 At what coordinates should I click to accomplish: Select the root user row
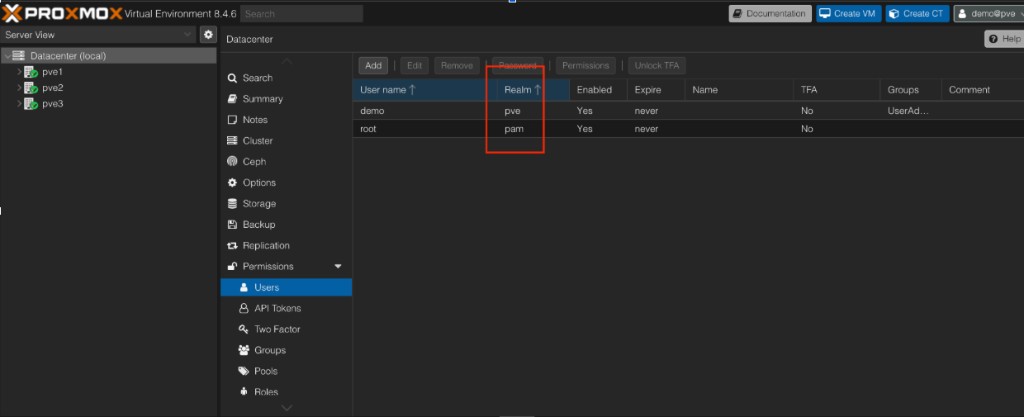coord(688,129)
